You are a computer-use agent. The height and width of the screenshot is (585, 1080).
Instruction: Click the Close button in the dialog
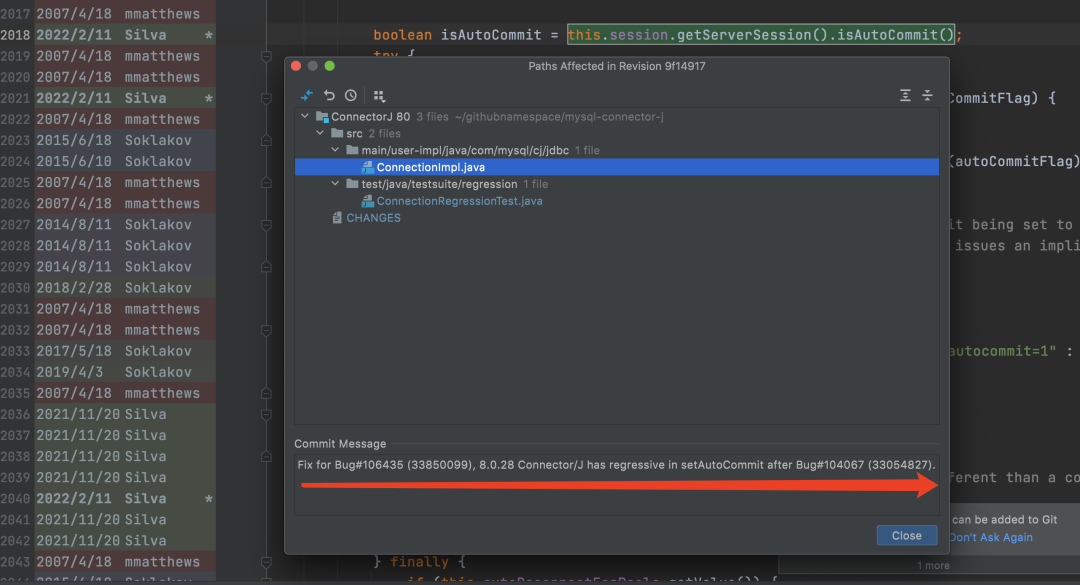click(x=906, y=535)
